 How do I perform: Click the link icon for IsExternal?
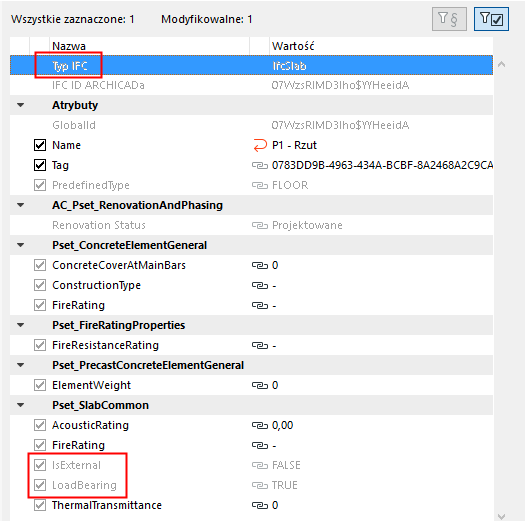click(x=260, y=465)
